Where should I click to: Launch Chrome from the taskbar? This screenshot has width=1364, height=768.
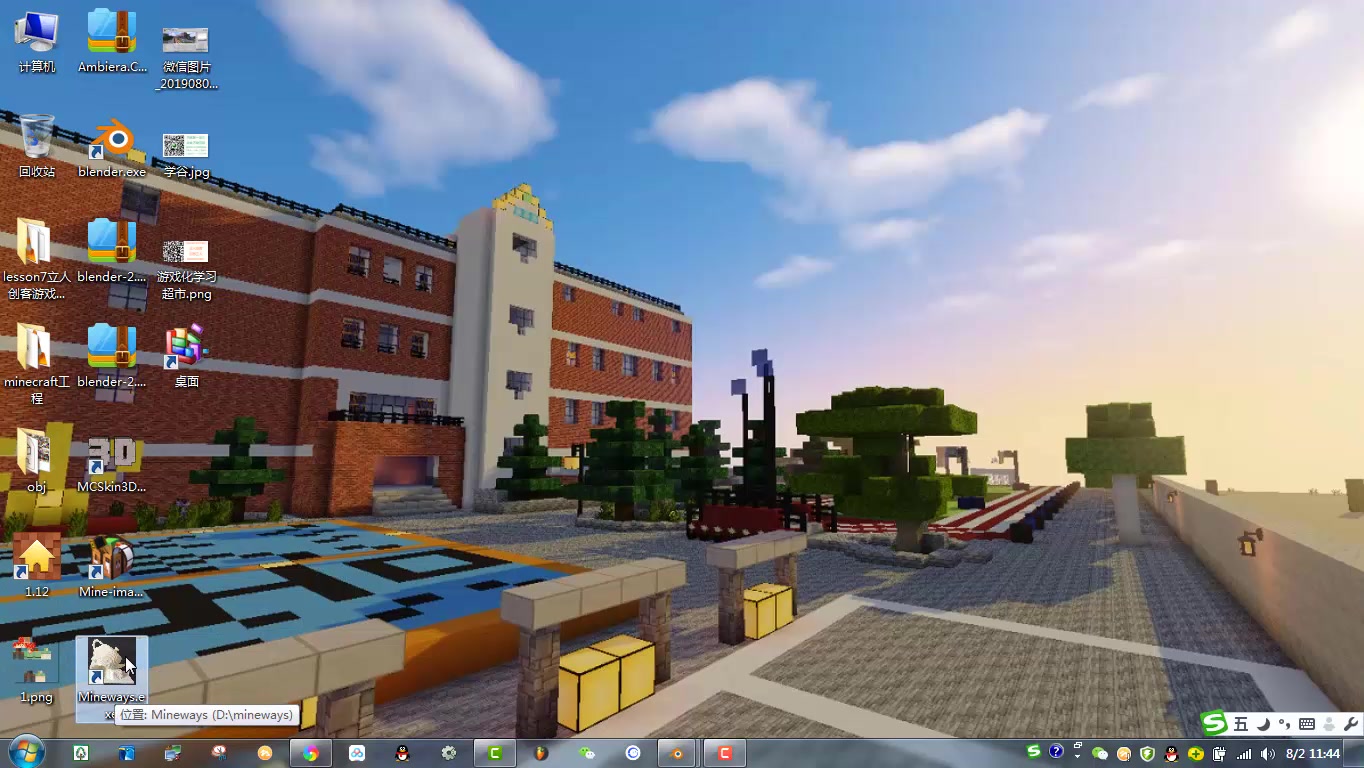[310, 752]
